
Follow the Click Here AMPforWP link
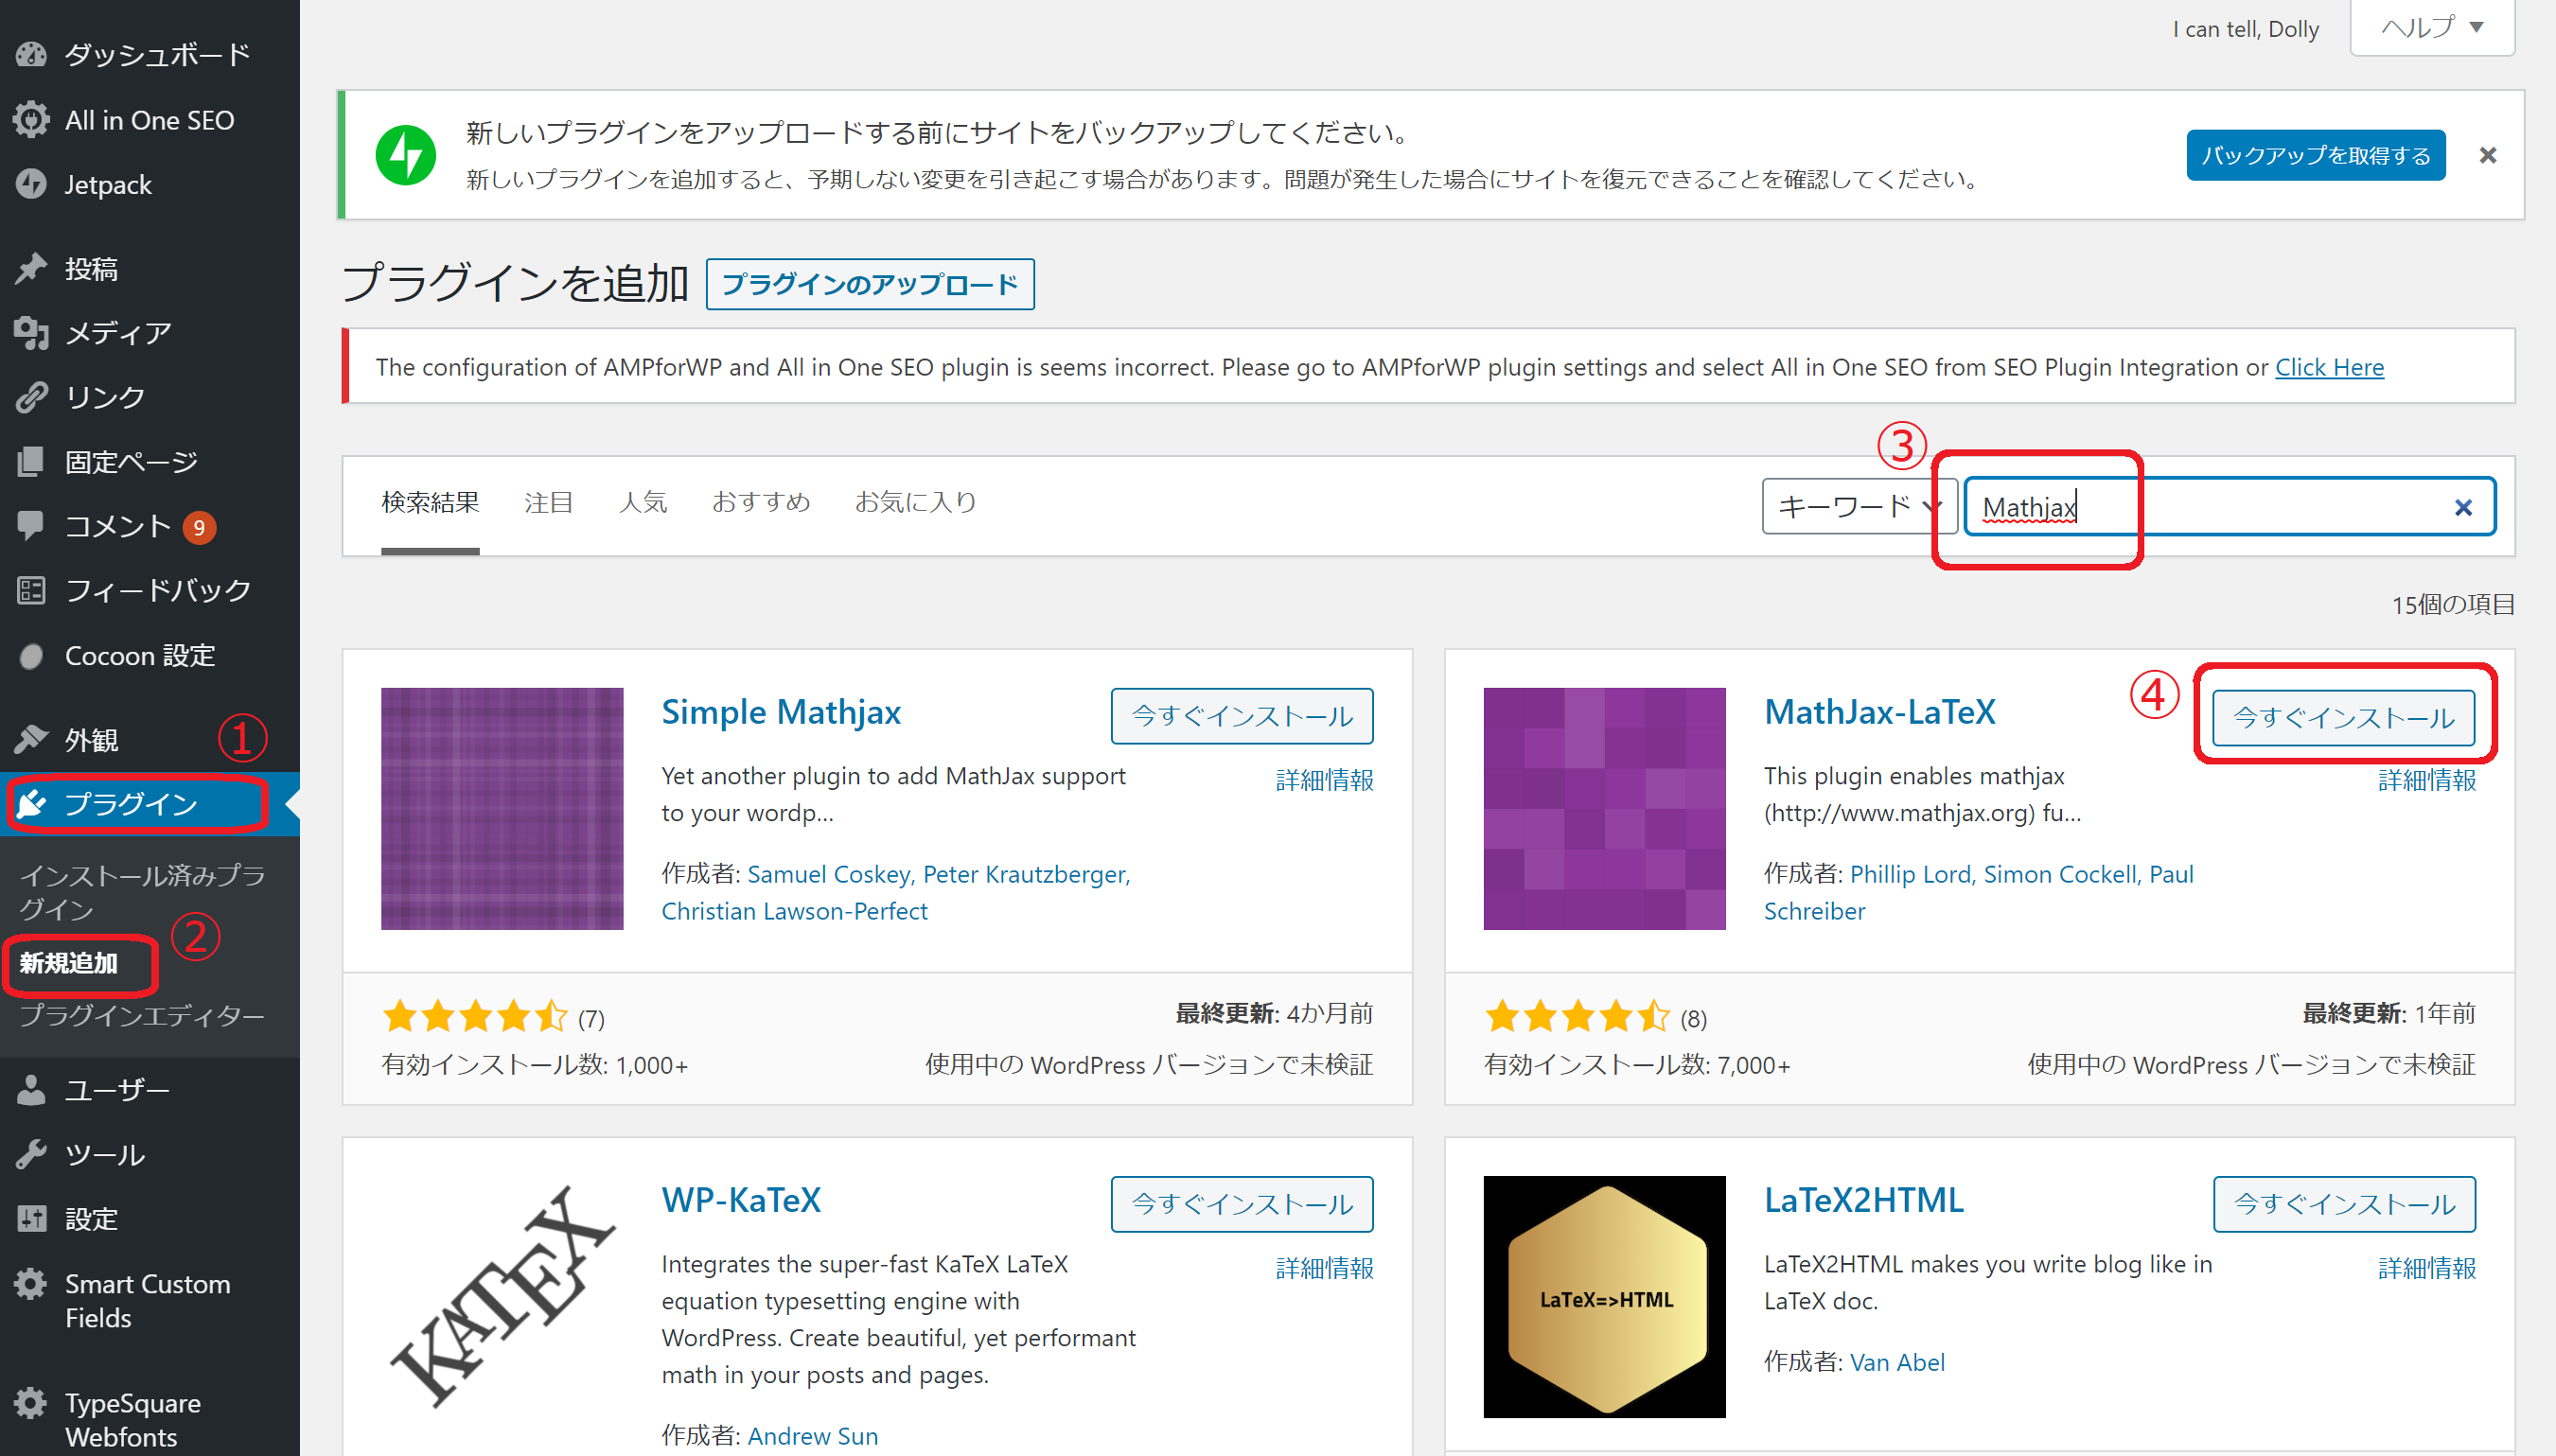pos(2329,367)
